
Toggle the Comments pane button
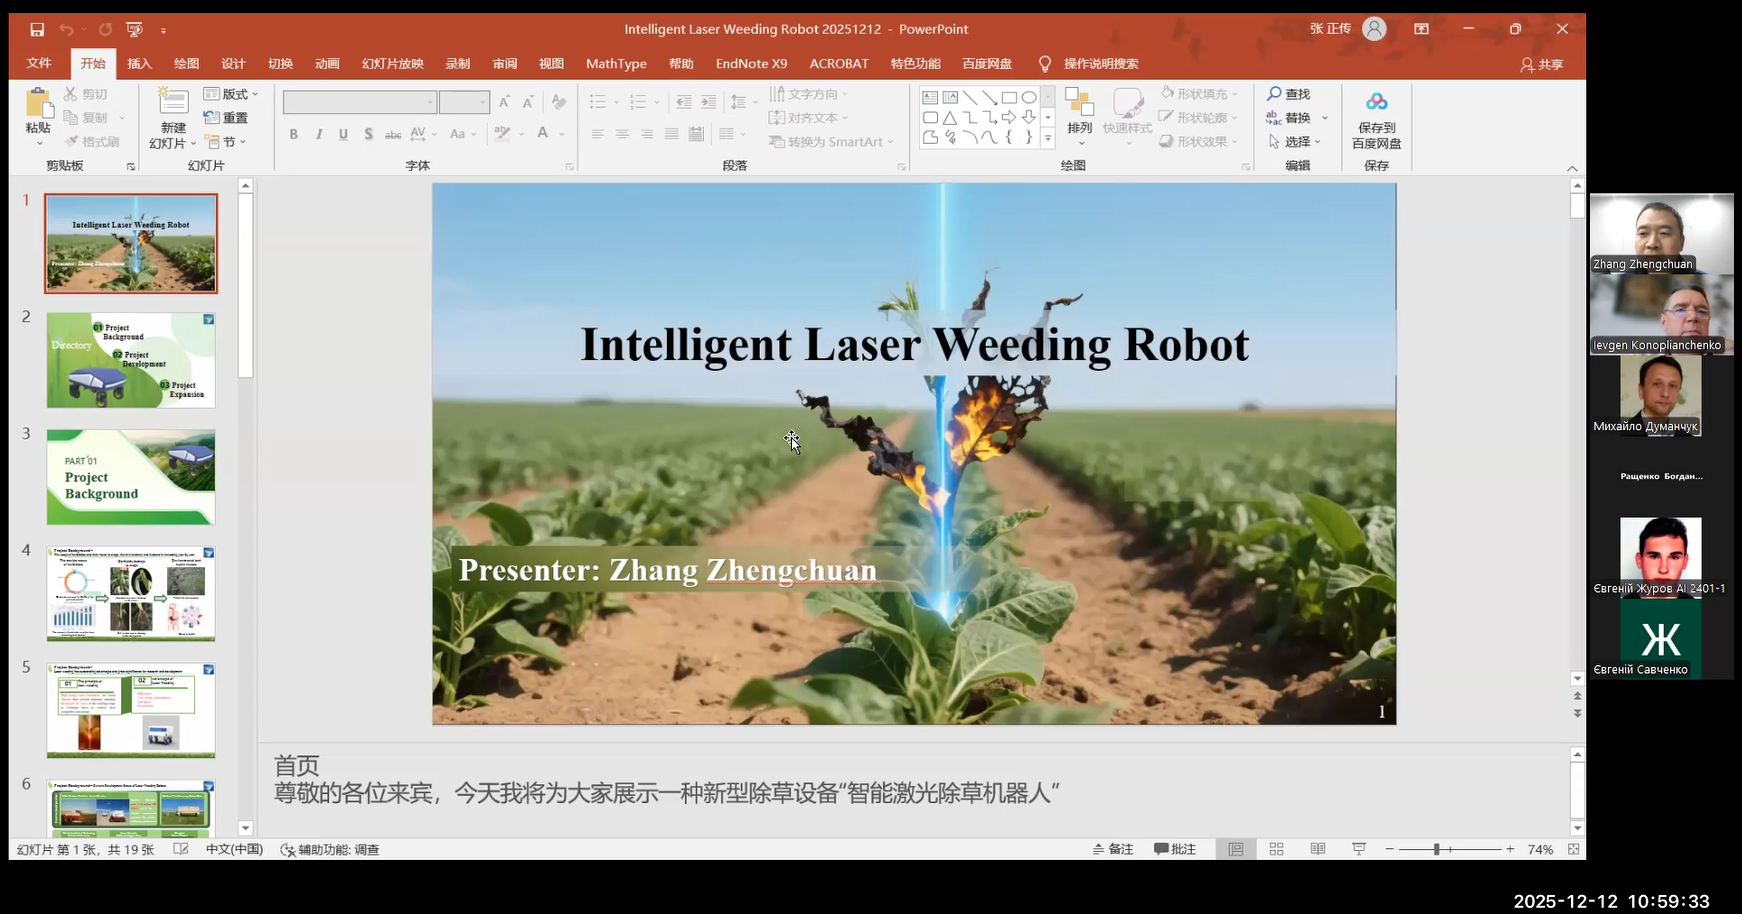(1175, 849)
